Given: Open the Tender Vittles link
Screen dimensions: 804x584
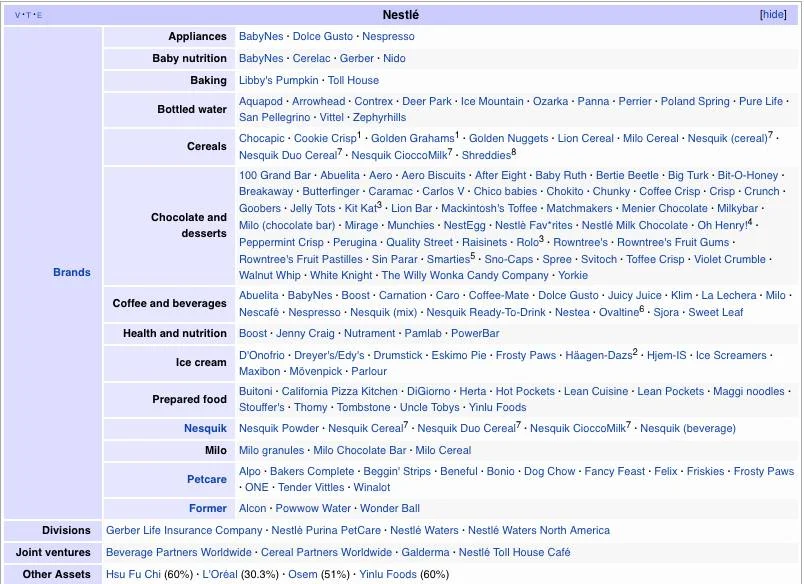Looking at the screenshot, I should 311,487.
